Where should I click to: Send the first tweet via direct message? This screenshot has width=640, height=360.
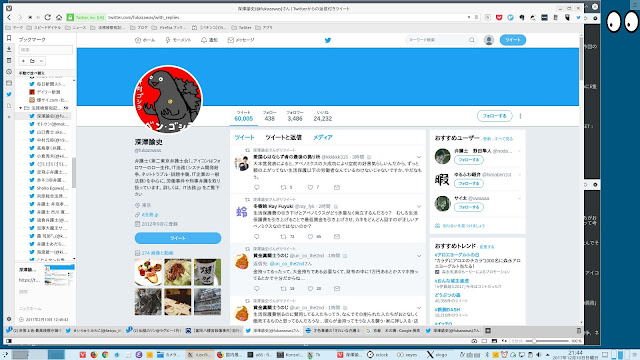pos(337,187)
